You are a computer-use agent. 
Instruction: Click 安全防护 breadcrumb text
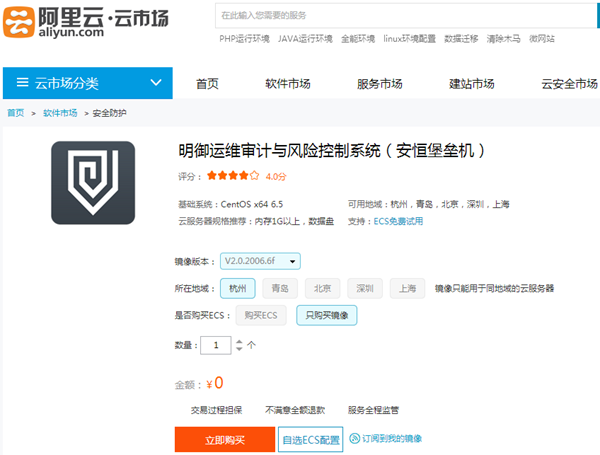point(109,113)
